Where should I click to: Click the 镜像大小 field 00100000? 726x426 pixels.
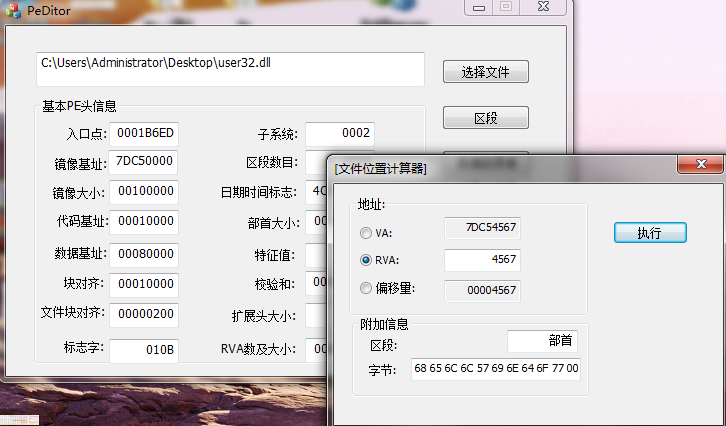click(x=144, y=192)
